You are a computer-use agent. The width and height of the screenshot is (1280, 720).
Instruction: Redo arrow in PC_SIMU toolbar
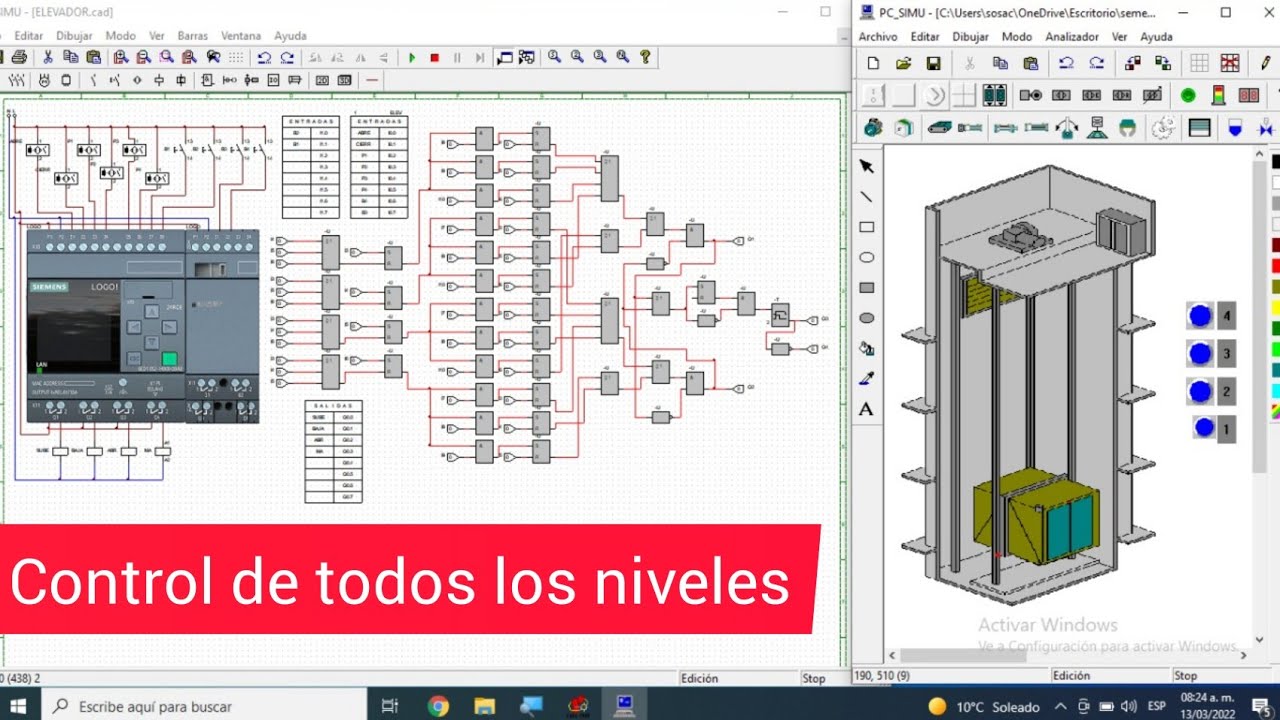pyautogui.click(x=1097, y=63)
